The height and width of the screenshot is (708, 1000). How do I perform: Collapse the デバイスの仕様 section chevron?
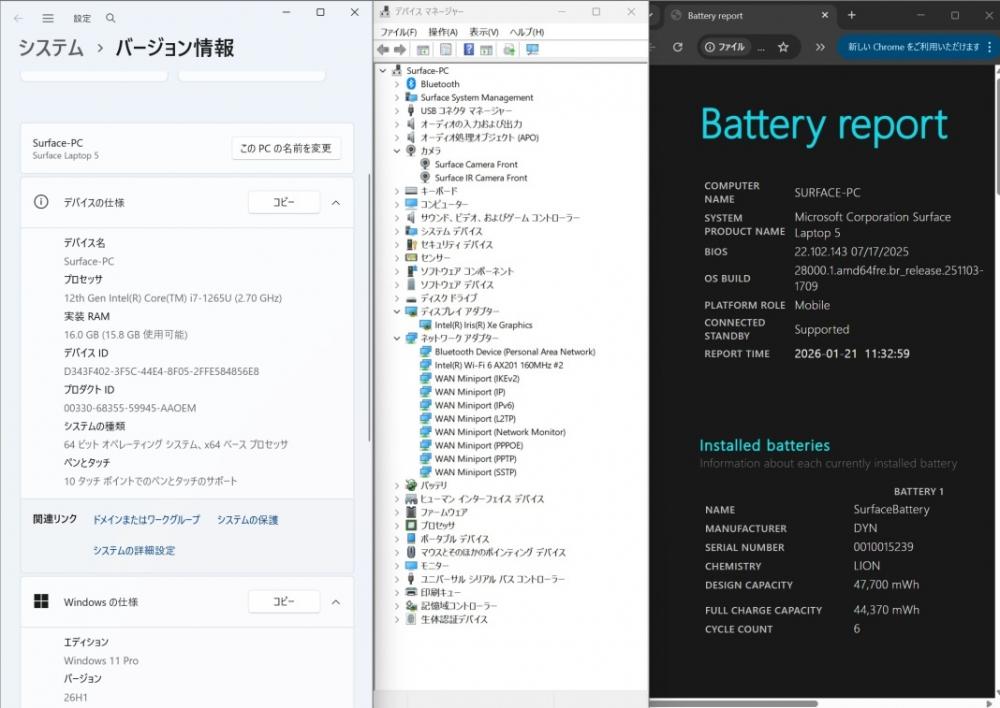336,202
